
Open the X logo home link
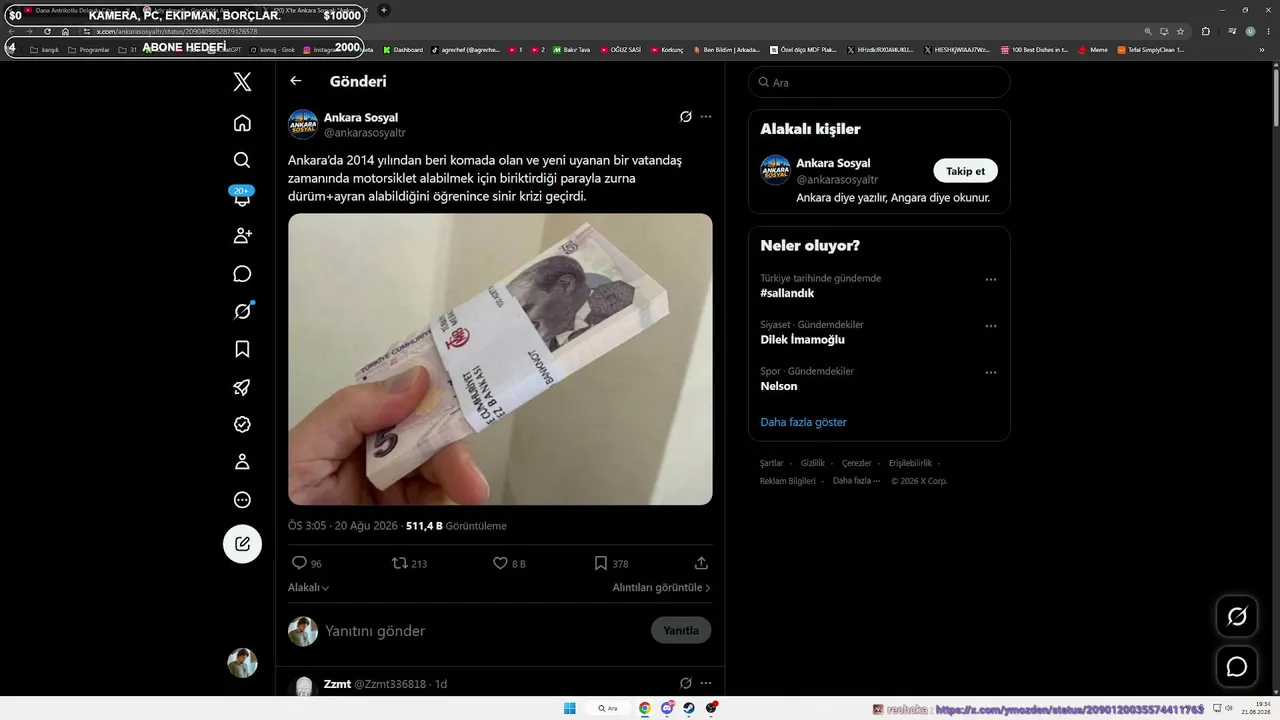pos(242,82)
